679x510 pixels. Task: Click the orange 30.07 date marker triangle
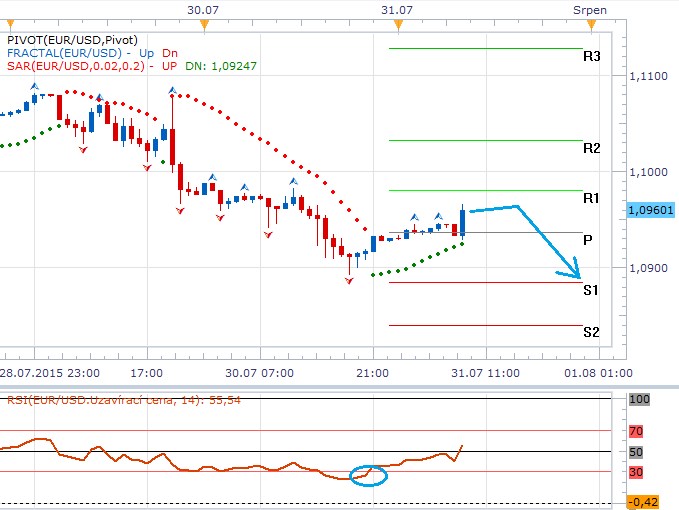tap(204, 22)
